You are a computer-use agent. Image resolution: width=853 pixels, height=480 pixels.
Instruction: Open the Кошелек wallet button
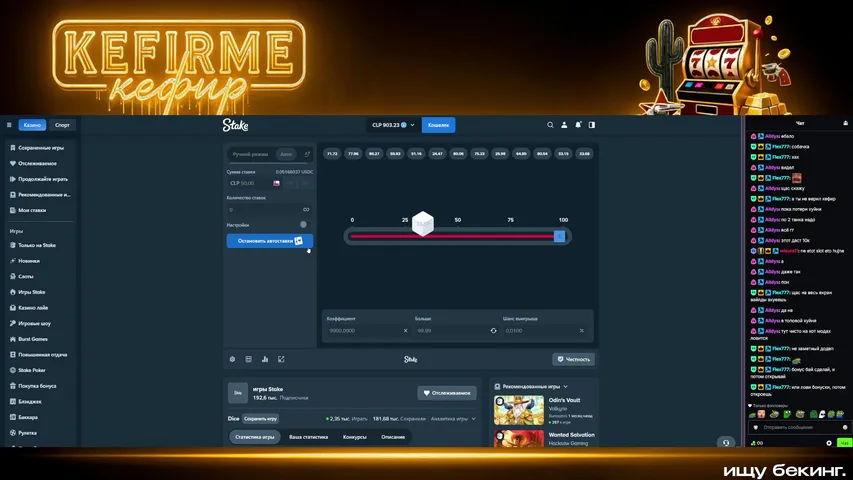pyautogui.click(x=438, y=125)
